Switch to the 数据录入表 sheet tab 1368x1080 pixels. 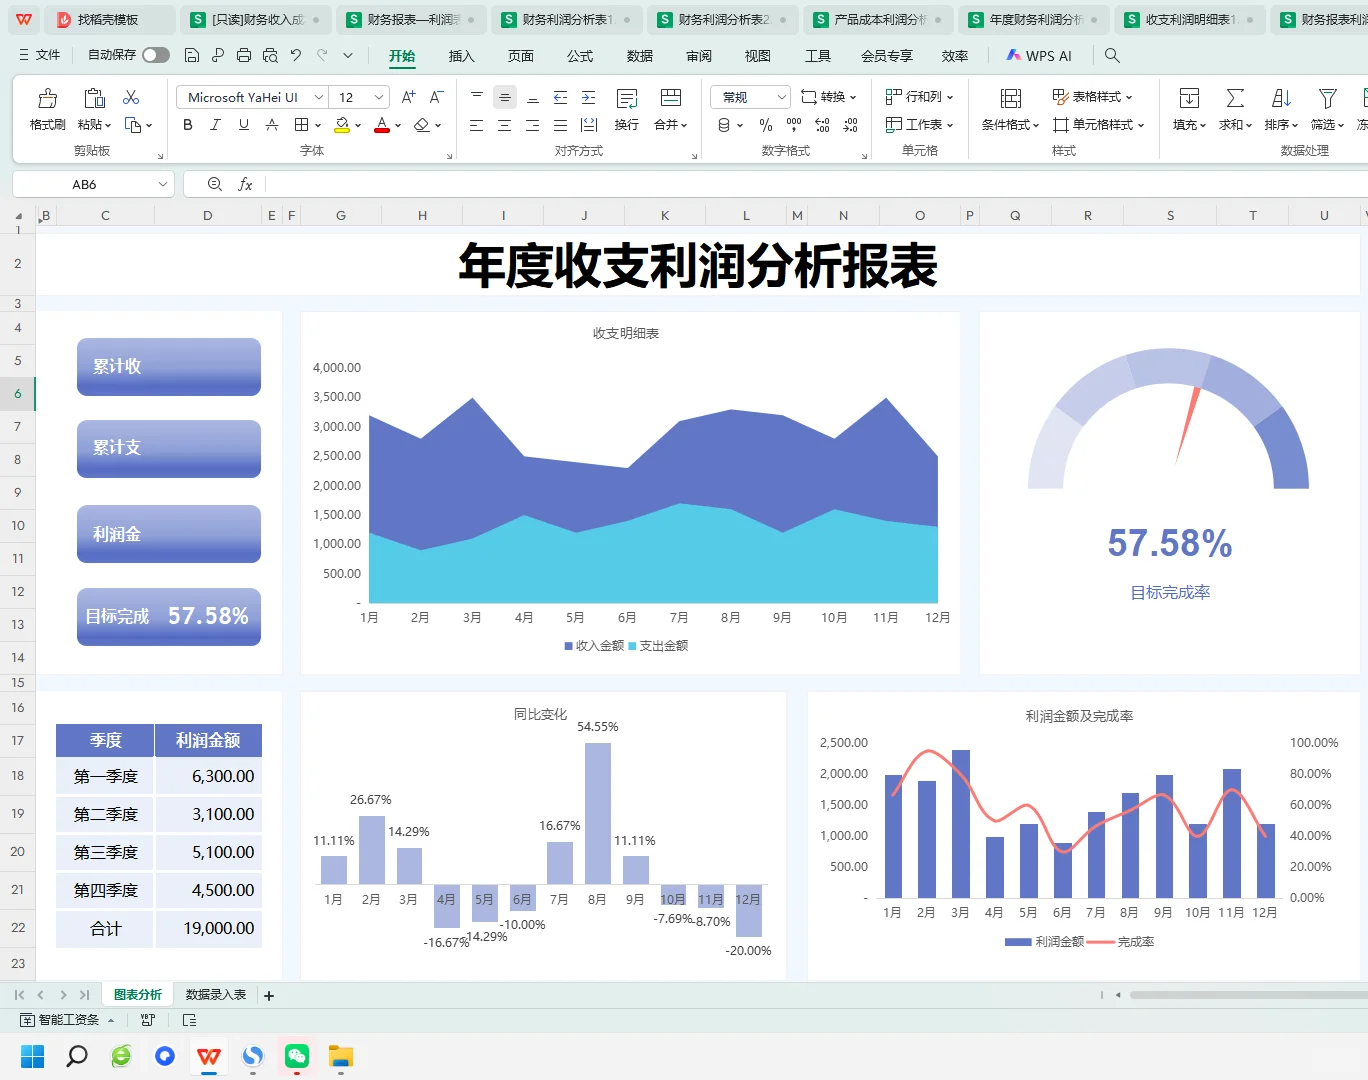coord(216,995)
